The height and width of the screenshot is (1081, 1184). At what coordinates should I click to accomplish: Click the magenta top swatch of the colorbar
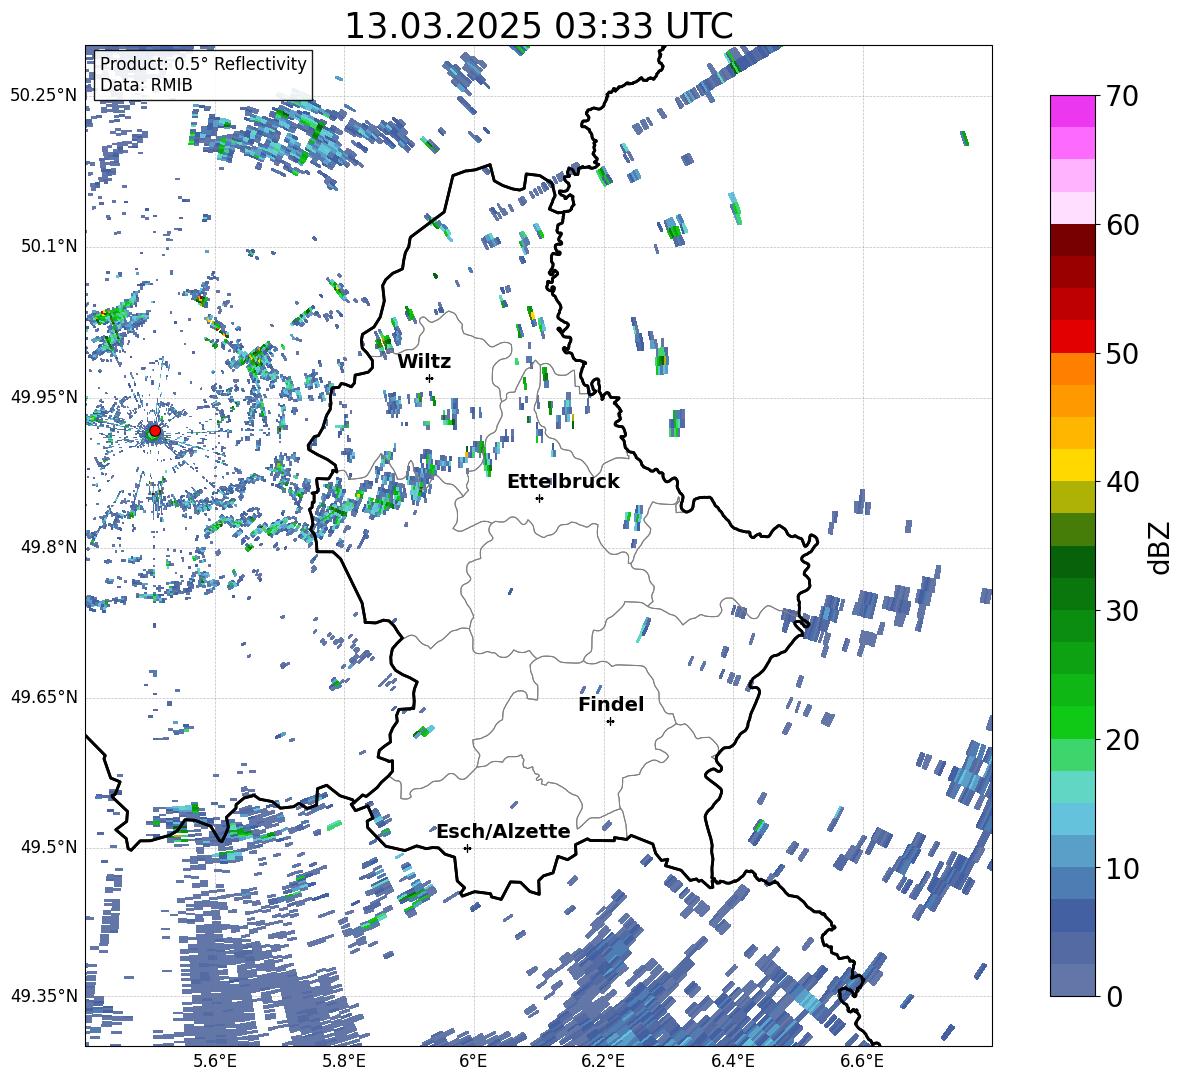(1073, 111)
